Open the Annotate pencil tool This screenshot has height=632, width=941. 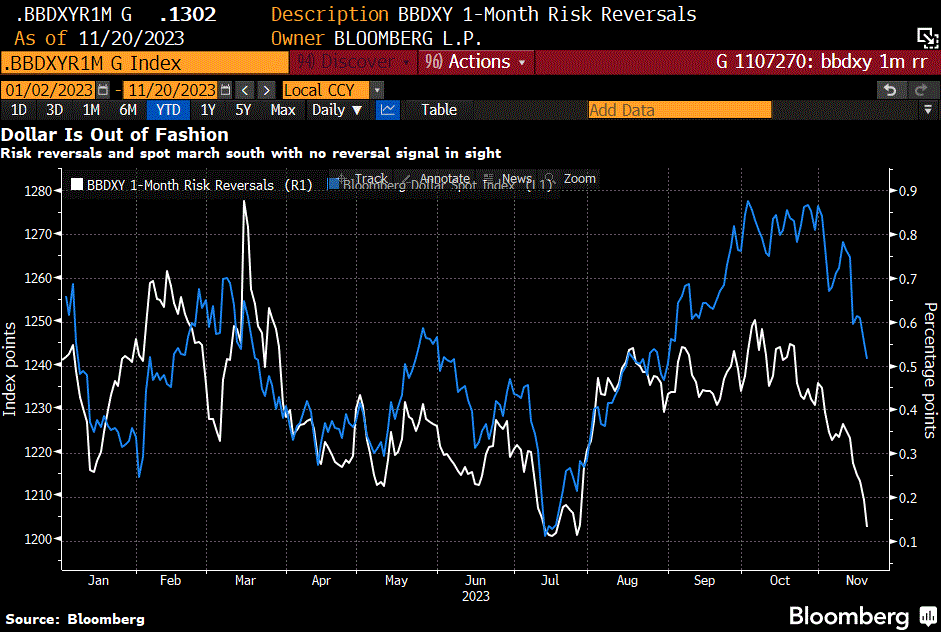[x=436, y=178]
